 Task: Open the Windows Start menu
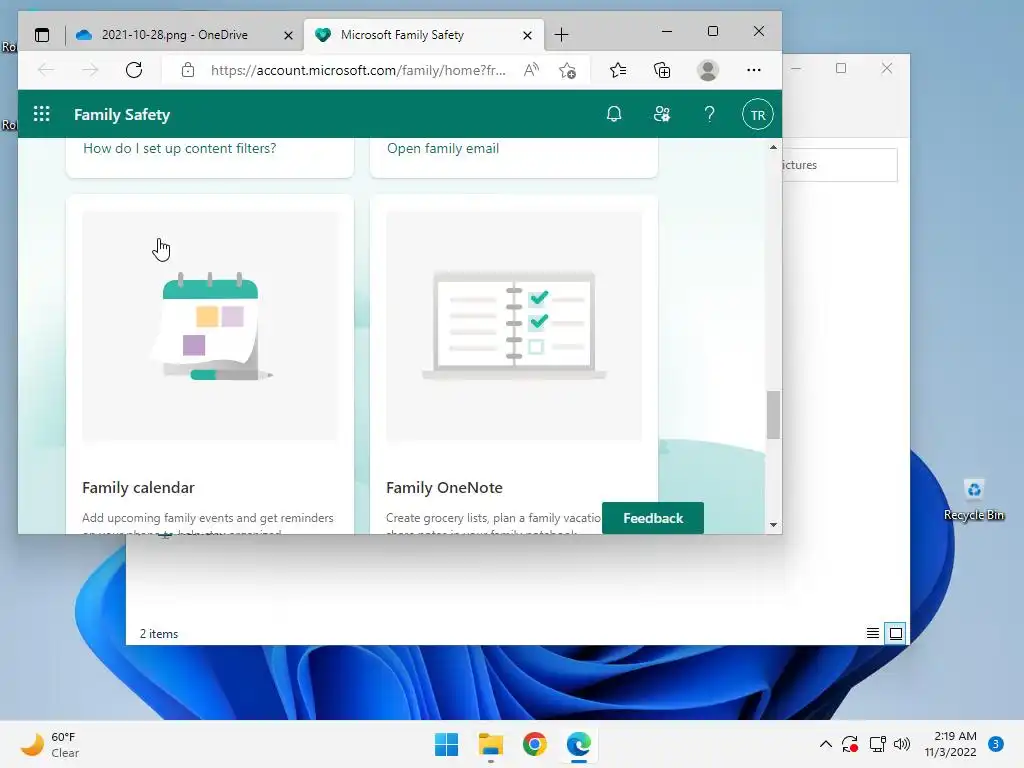click(447, 744)
